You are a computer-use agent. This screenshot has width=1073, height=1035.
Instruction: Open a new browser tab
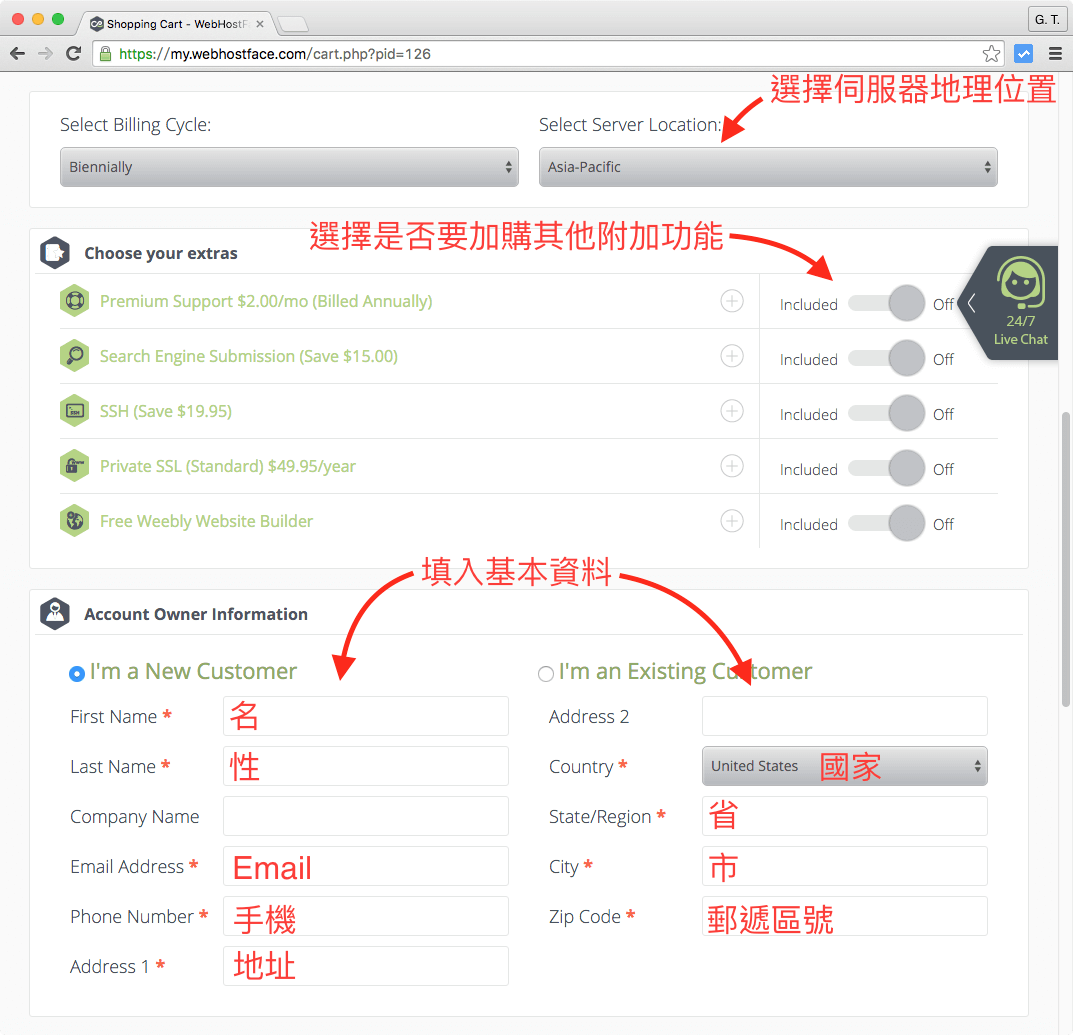[x=293, y=23]
